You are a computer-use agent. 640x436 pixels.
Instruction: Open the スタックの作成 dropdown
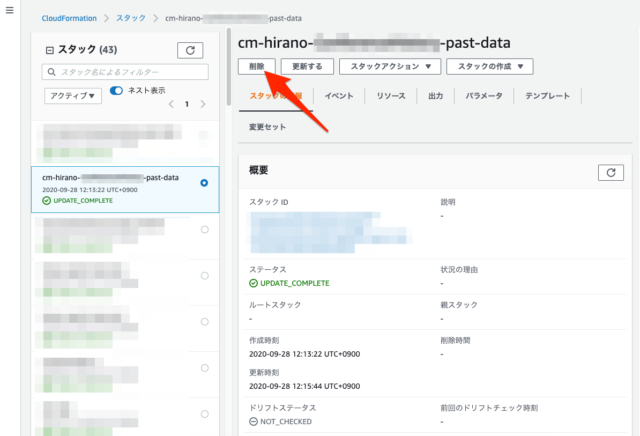489,66
